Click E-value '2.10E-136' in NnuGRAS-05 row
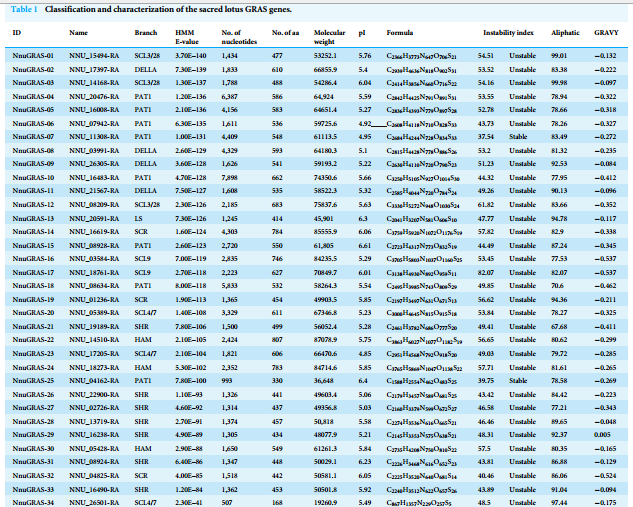Viewport: 633px width, 507px height. [x=191, y=110]
